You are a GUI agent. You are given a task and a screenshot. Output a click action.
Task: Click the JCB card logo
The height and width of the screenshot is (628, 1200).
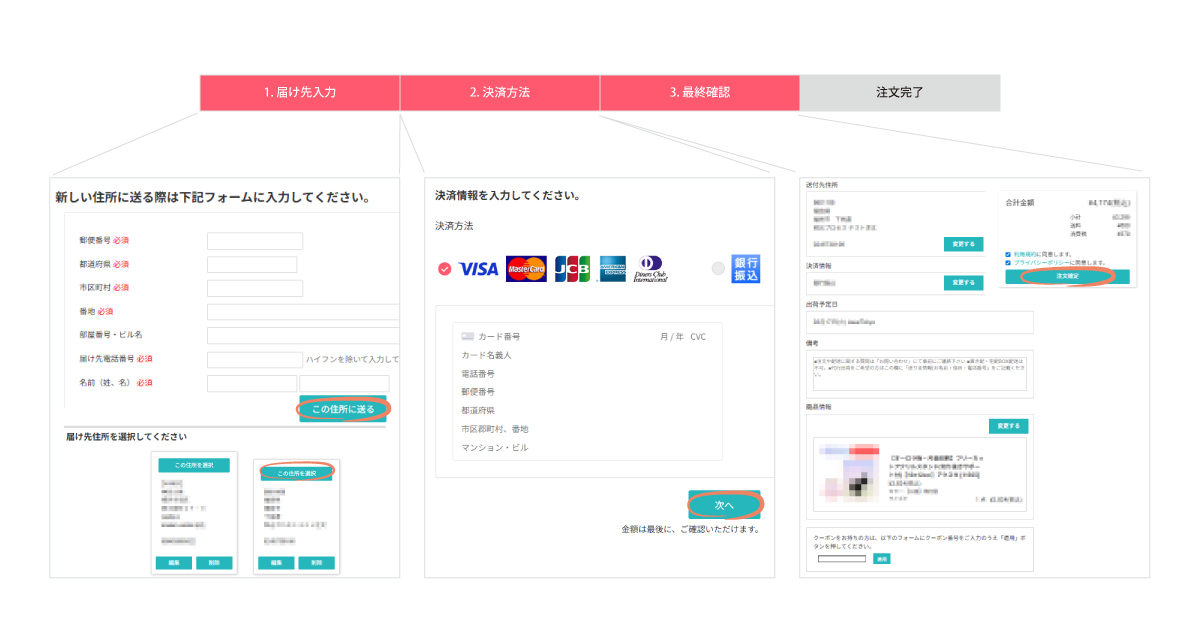(x=572, y=269)
